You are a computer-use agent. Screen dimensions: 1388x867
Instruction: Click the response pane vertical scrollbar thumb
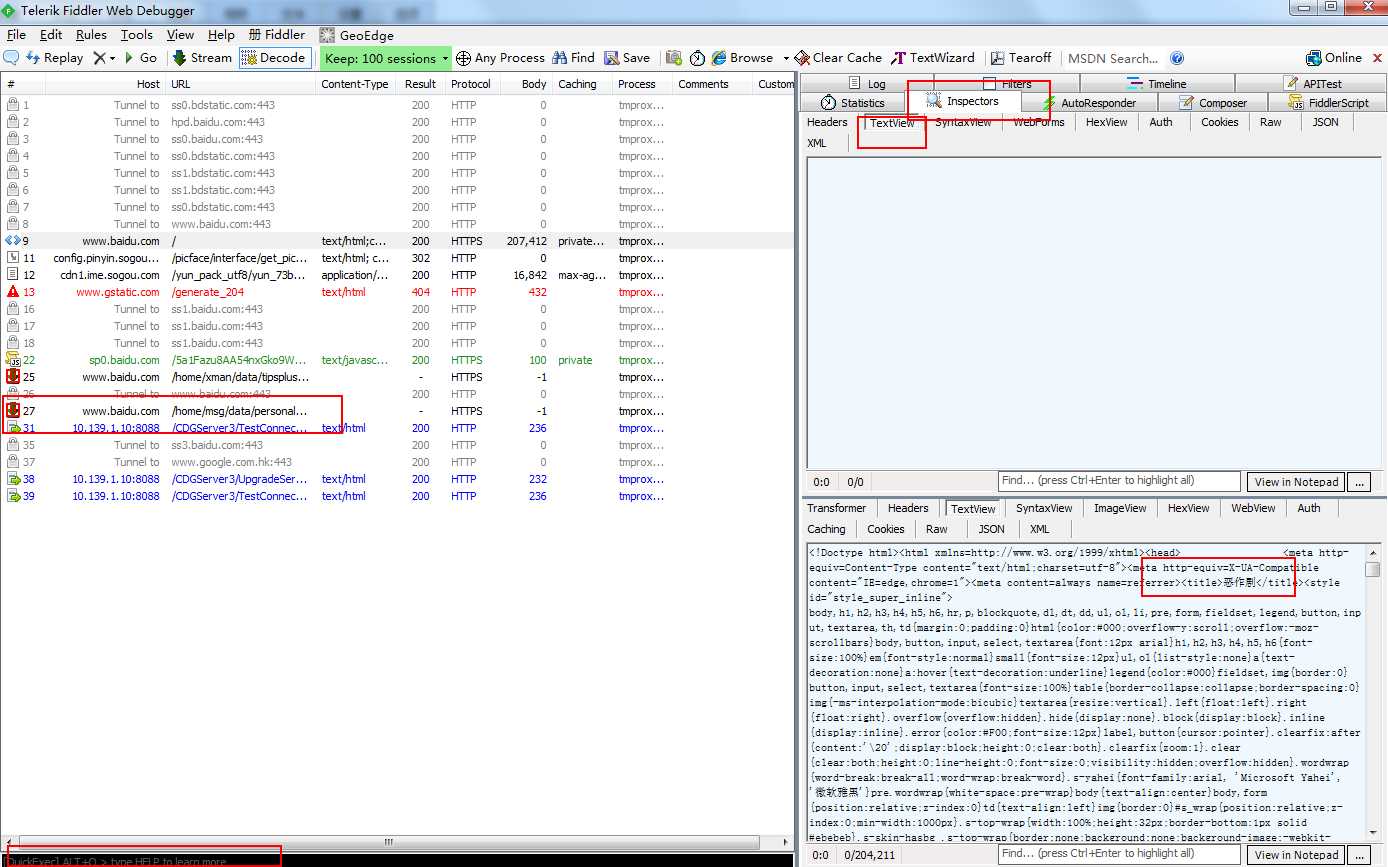pos(1373,569)
